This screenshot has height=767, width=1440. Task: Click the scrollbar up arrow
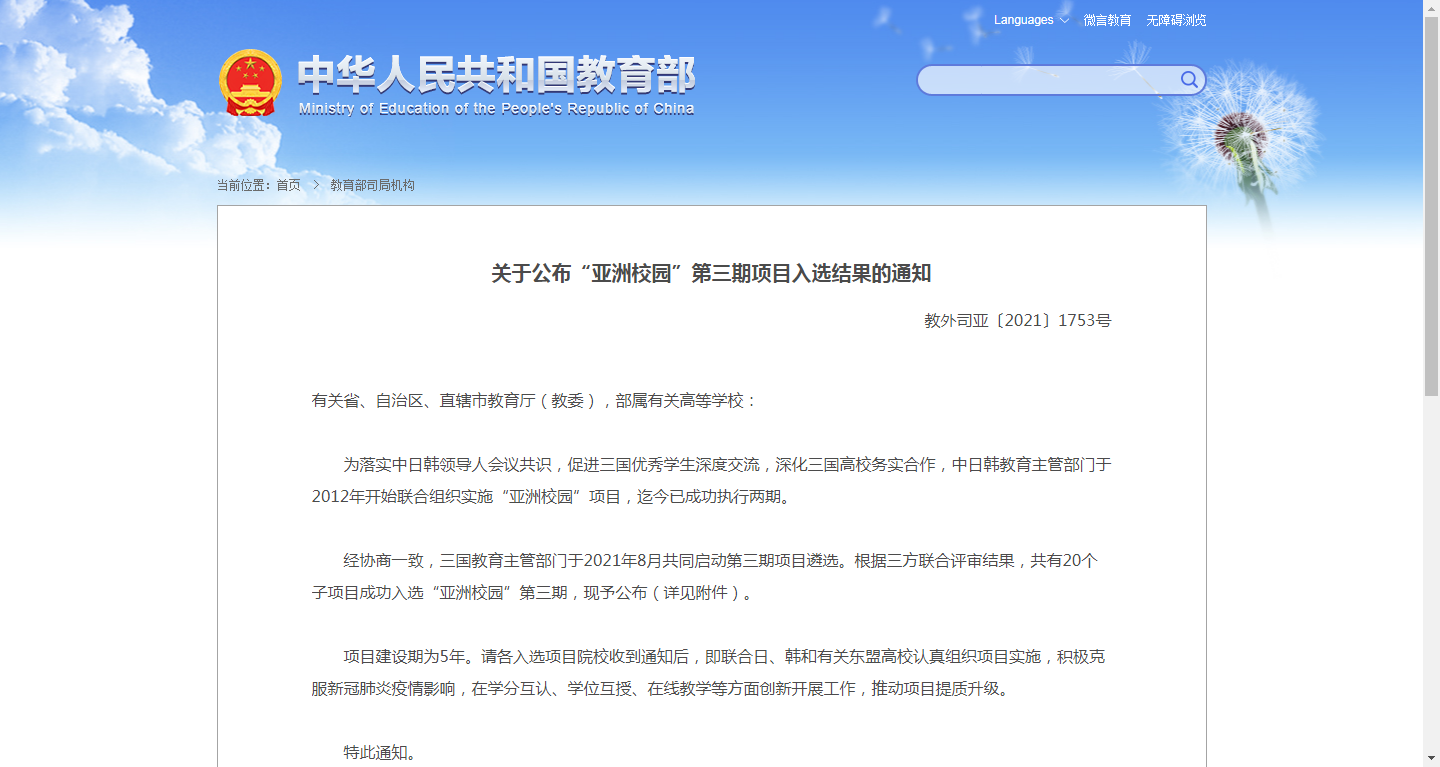pyautogui.click(x=1431, y=8)
